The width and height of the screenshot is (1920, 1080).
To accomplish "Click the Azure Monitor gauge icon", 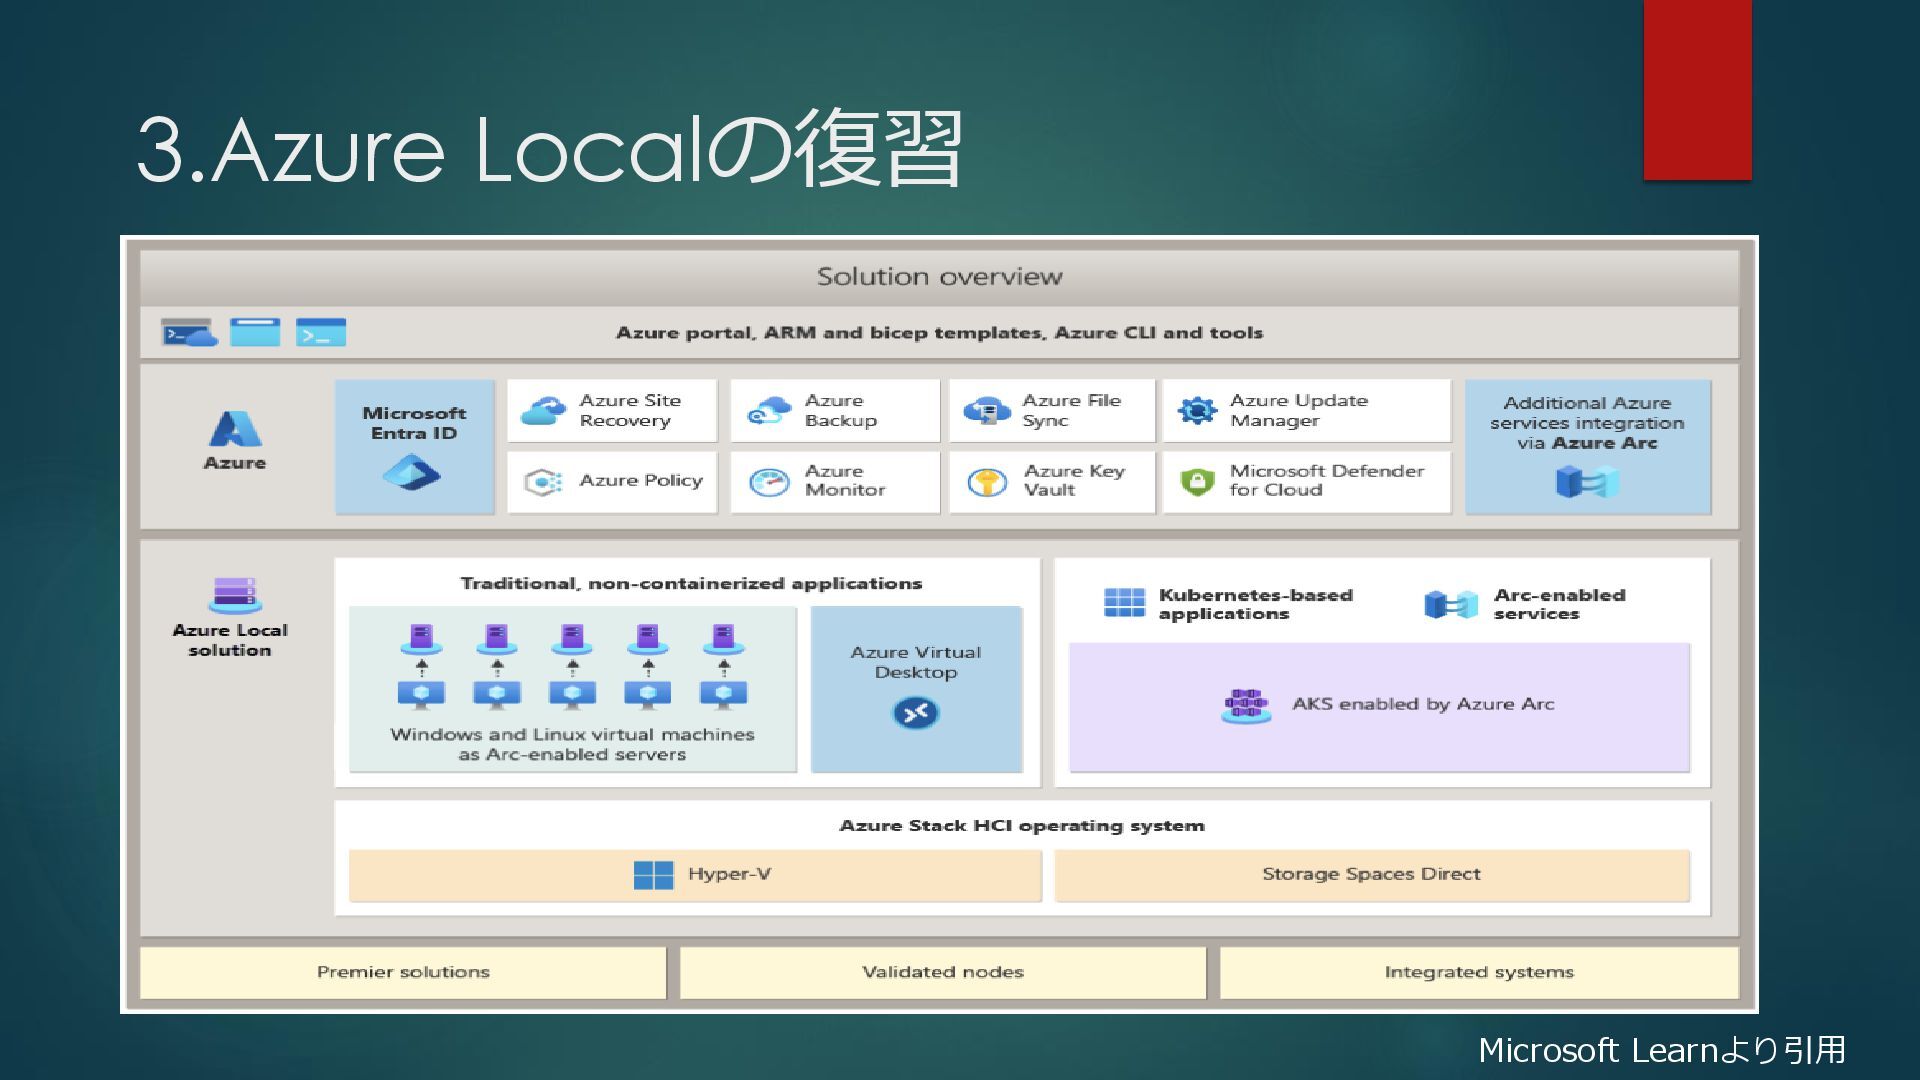I will [x=769, y=482].
